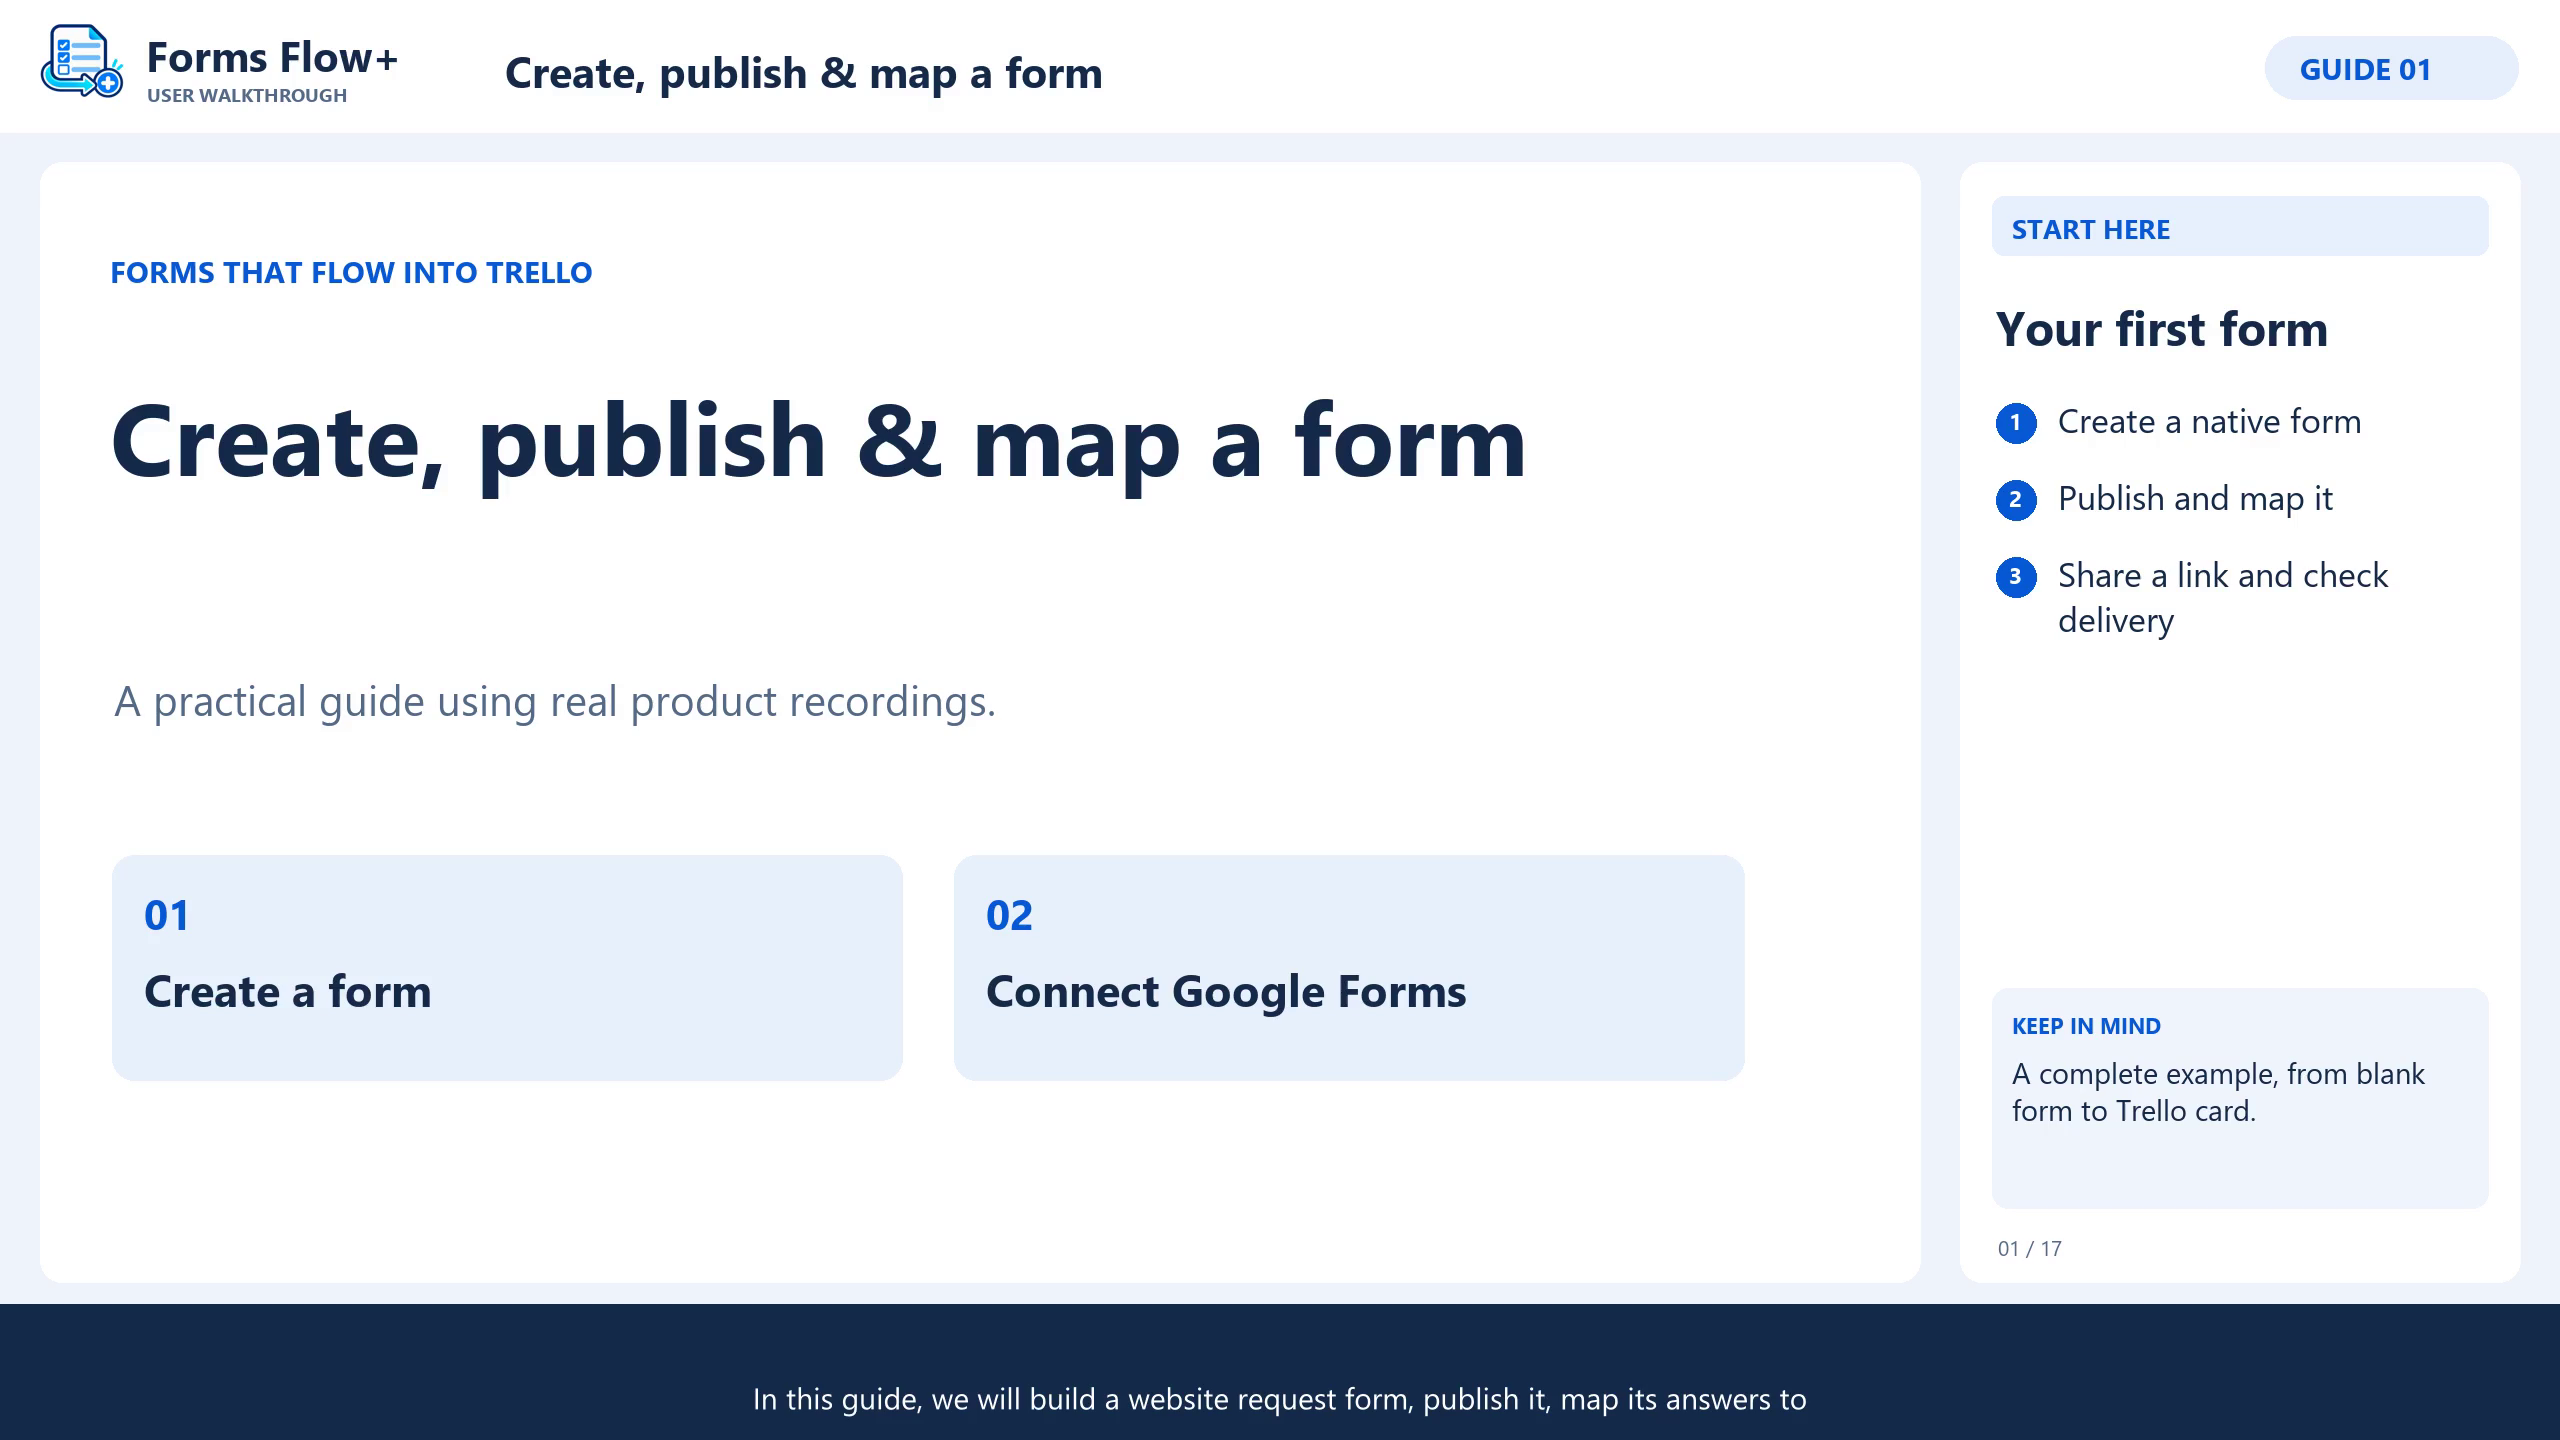Open the 02 Connect Google Forms card

tap(1349, 967)
